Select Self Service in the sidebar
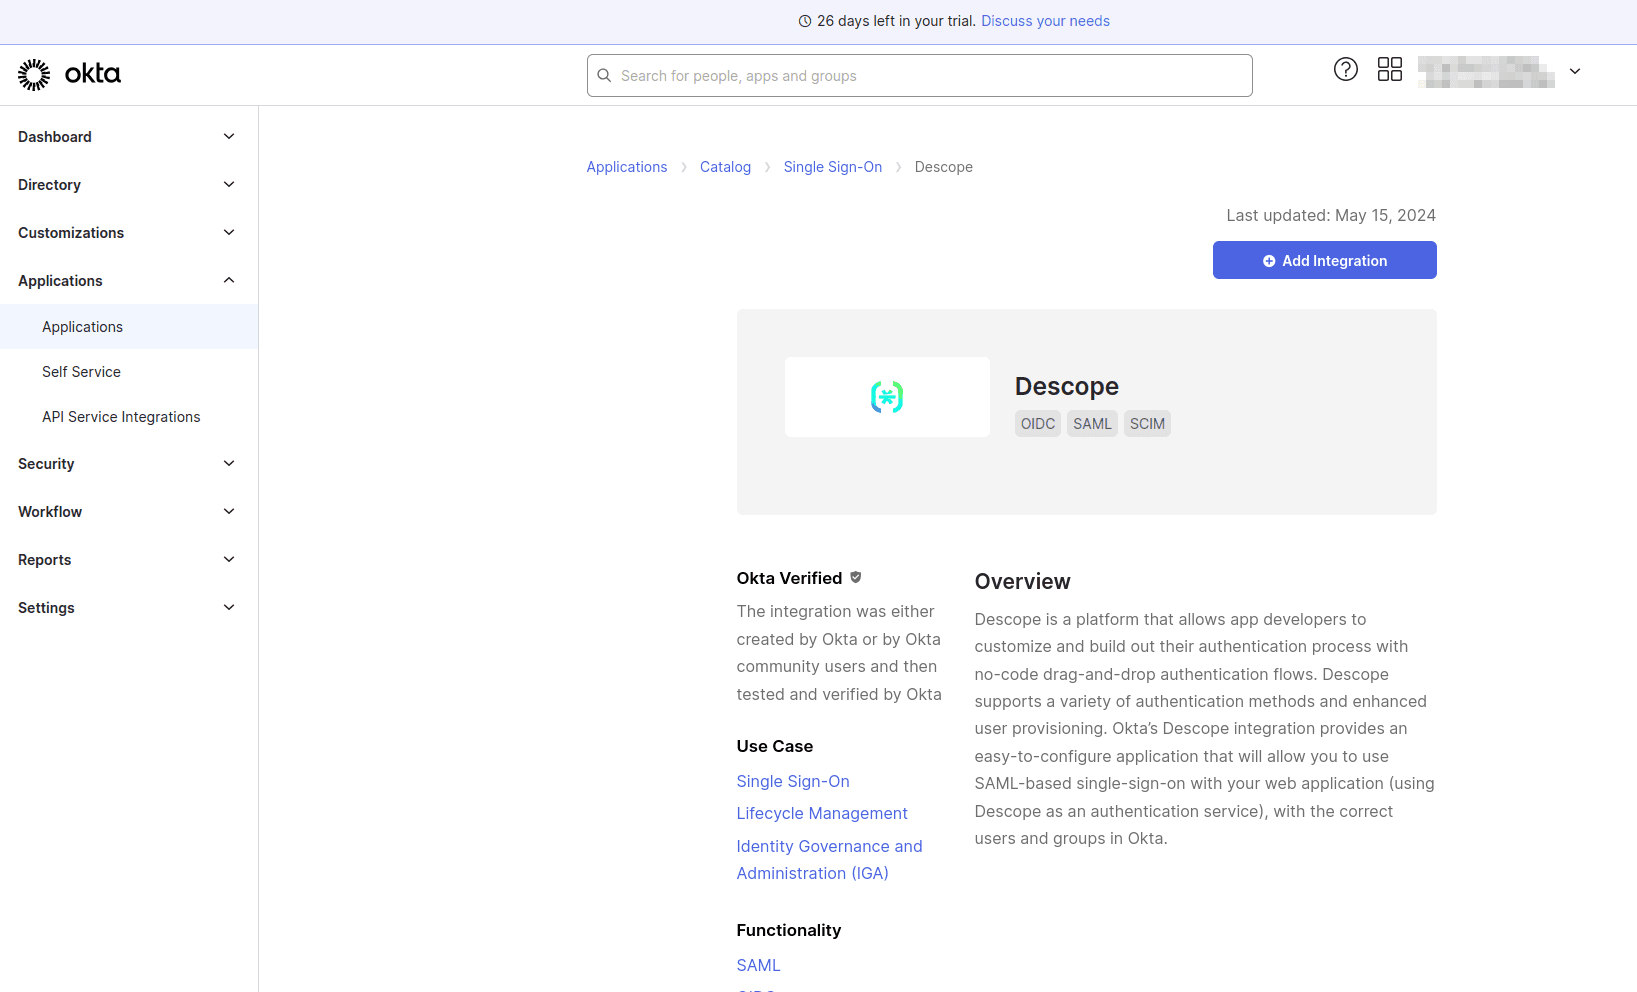The height and width of the screenshot is (992, 1637). tap(81, 371)
